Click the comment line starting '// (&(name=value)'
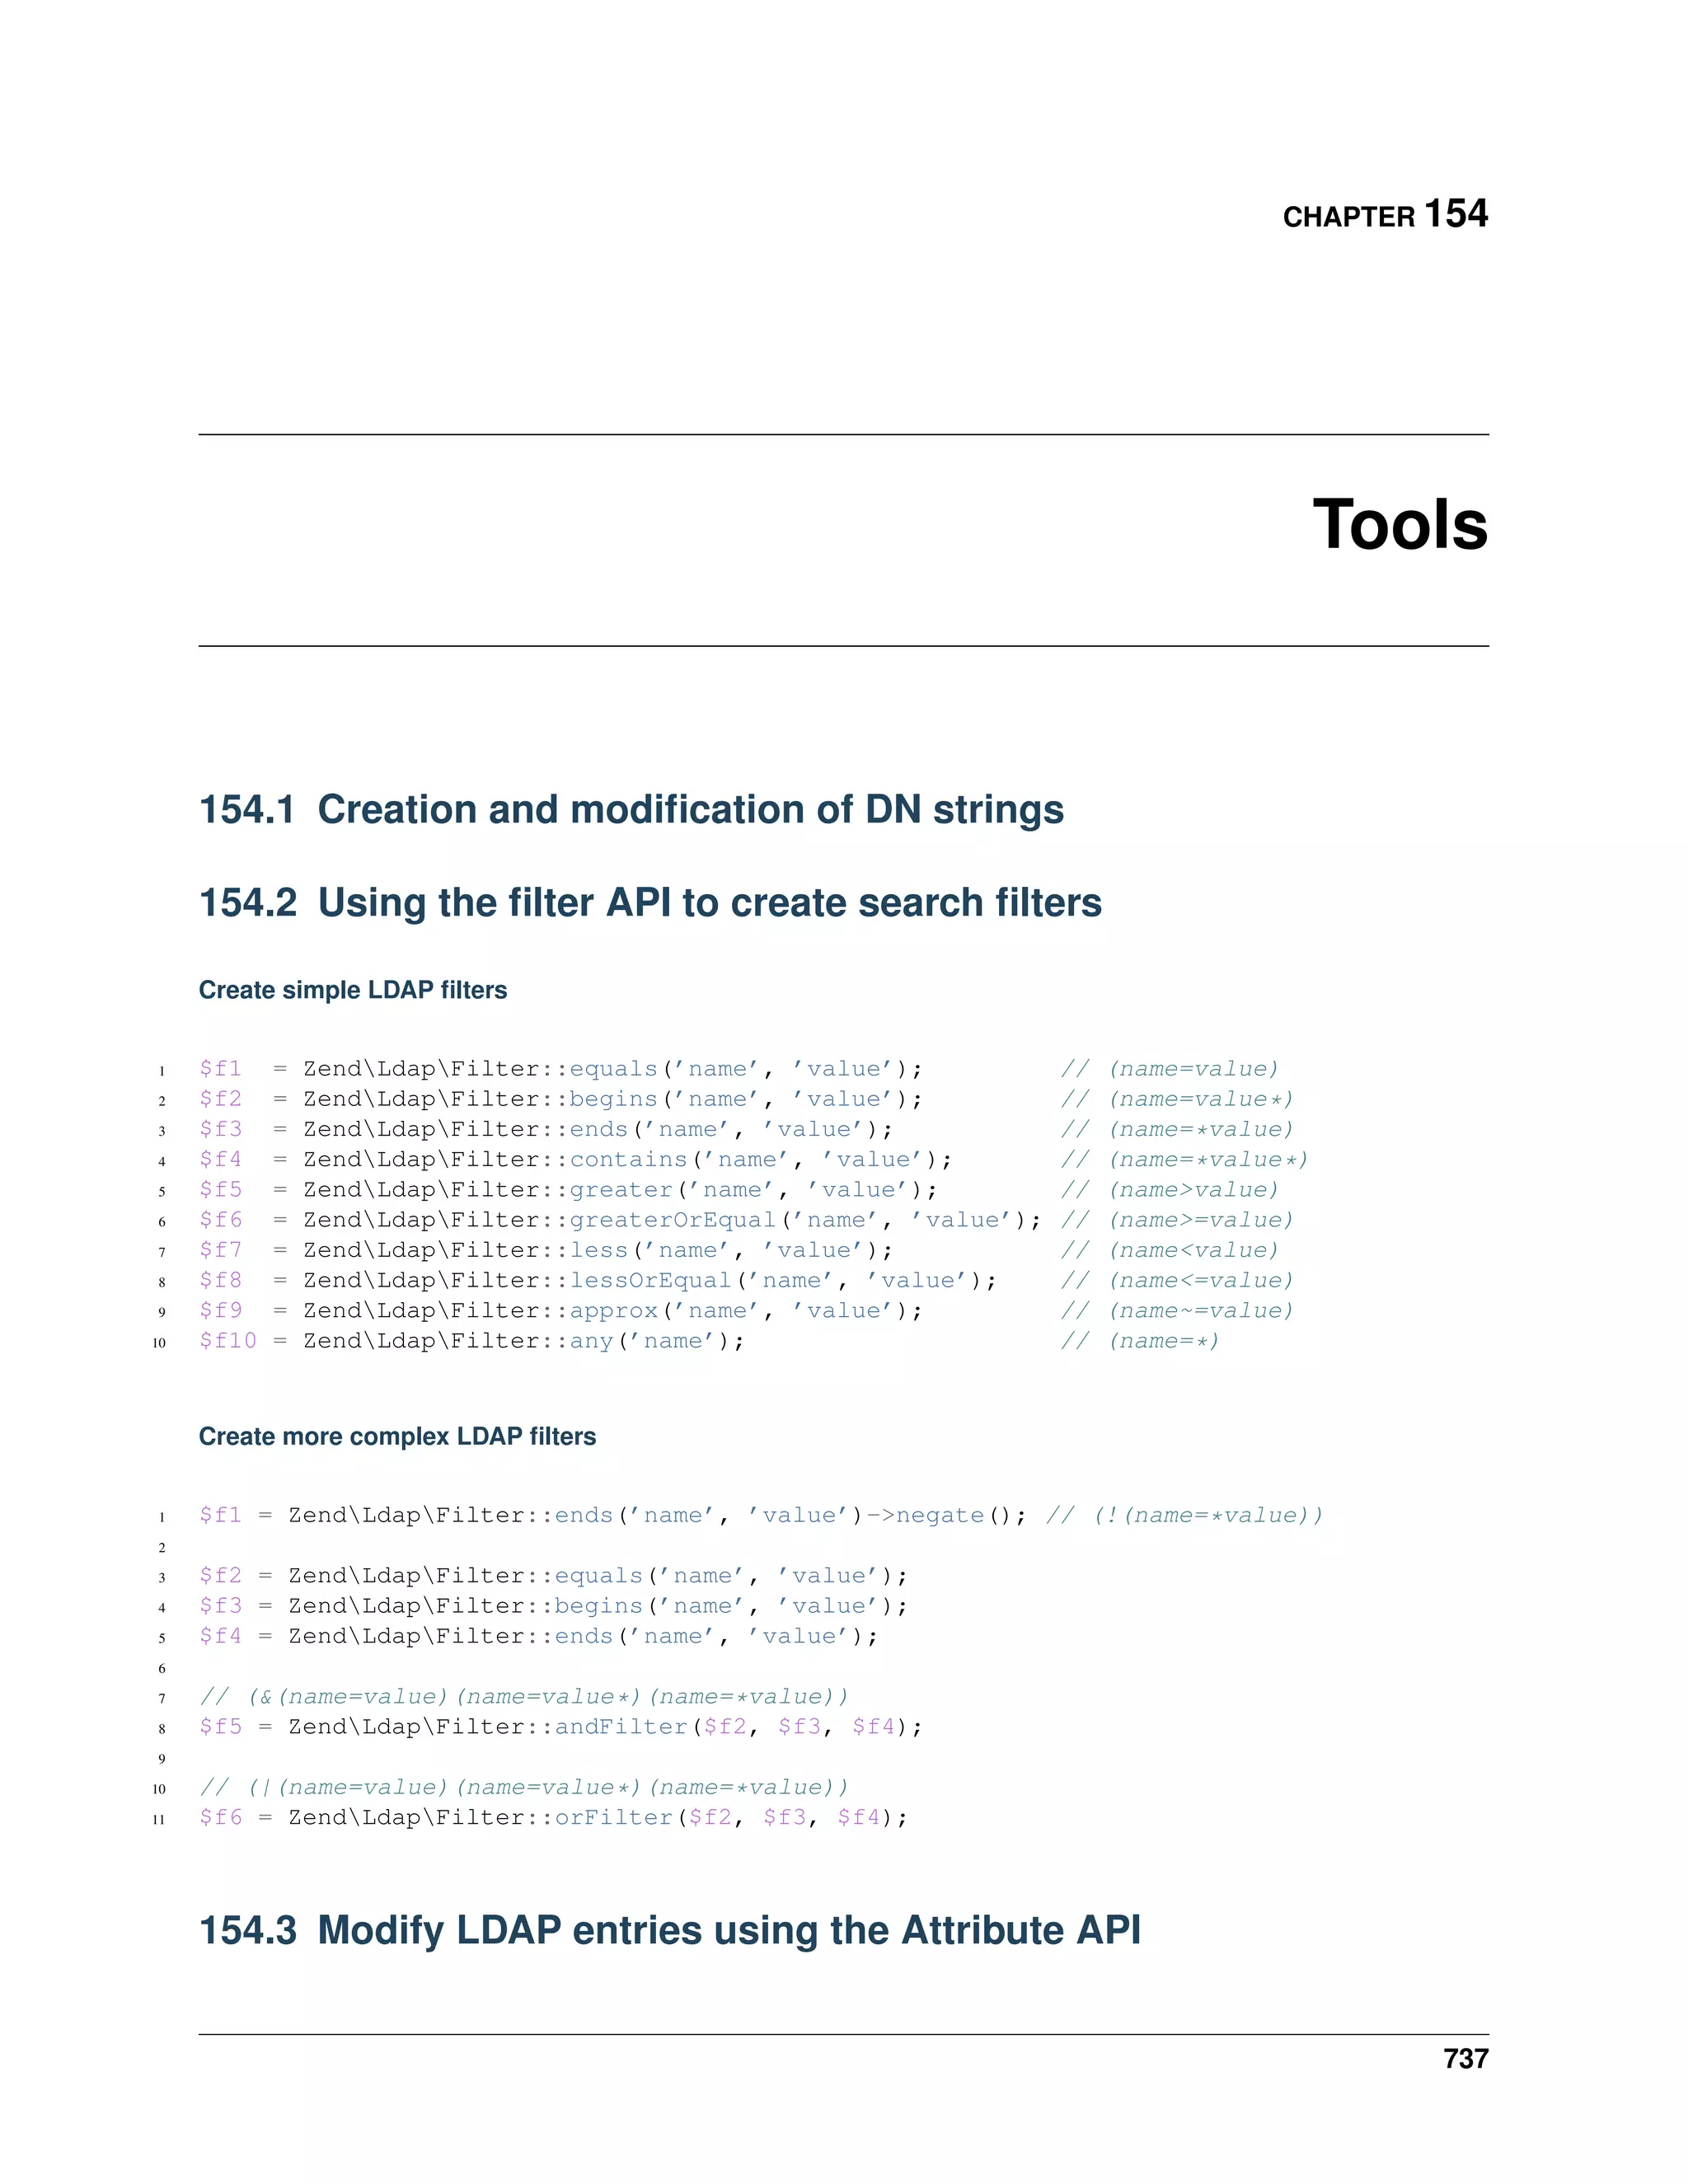Screen dimensions: 1688x2184 [524, 1697]
